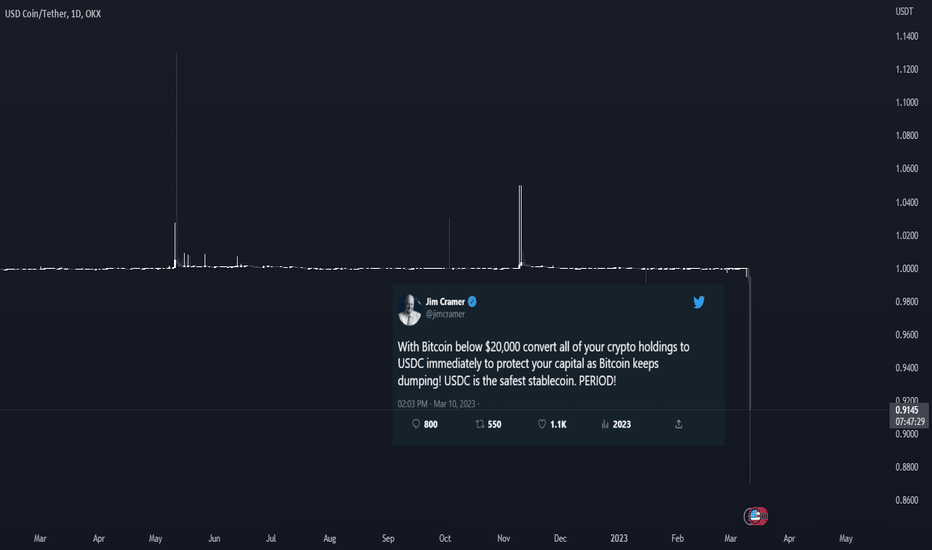This screenshot has width=932, height=550.
Task: Click the Nov label on the time axis
Action: coord(503,538)
